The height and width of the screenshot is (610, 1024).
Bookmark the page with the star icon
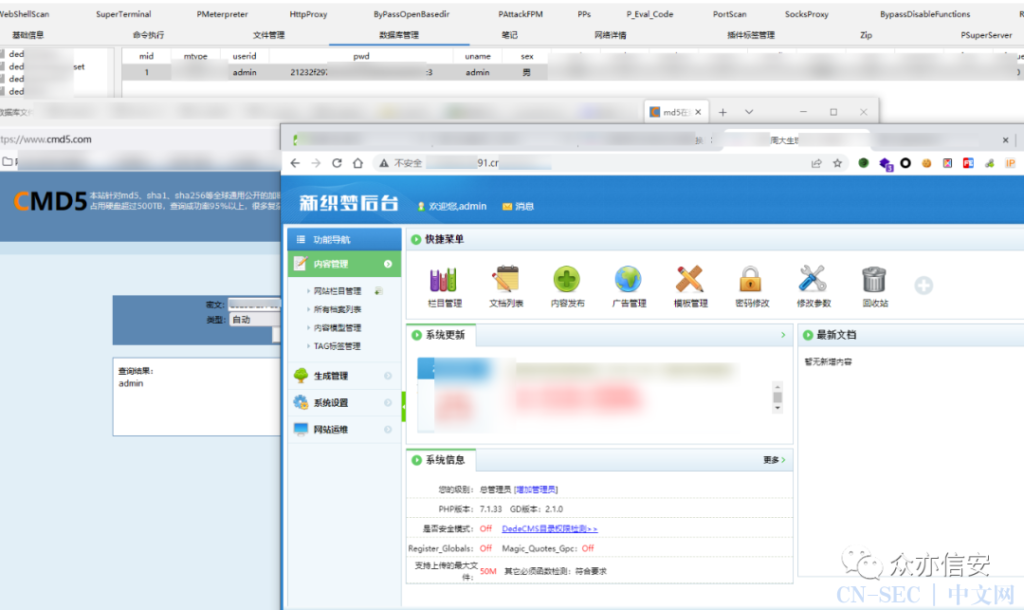(x=837, y=163)
